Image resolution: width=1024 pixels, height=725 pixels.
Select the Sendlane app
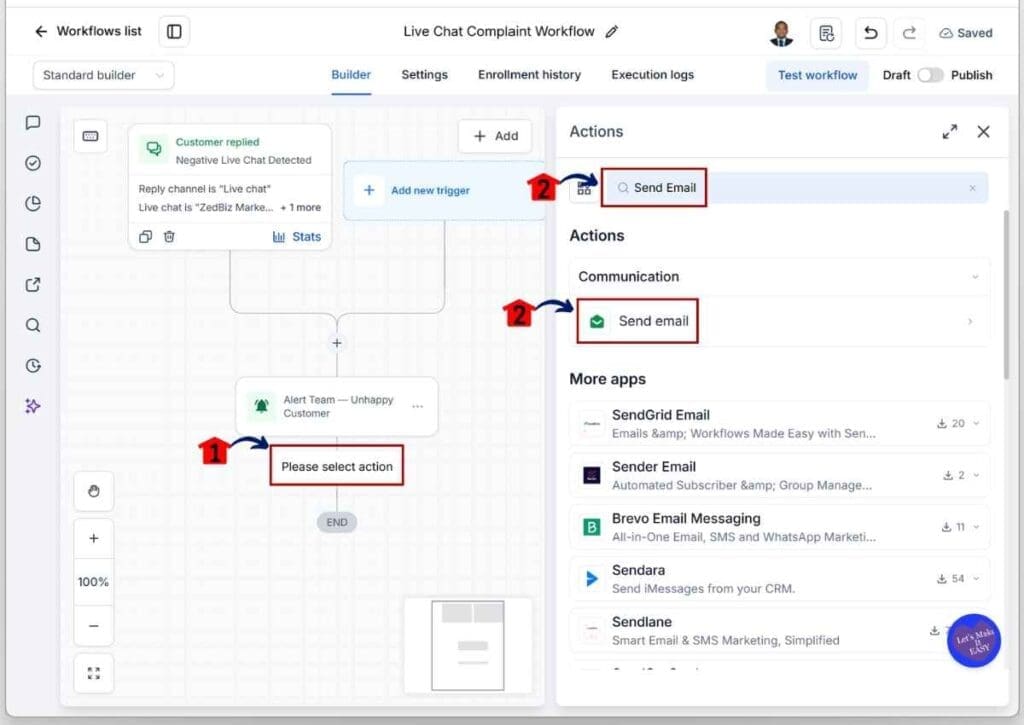pyautogui.click(x=780, y=630)
